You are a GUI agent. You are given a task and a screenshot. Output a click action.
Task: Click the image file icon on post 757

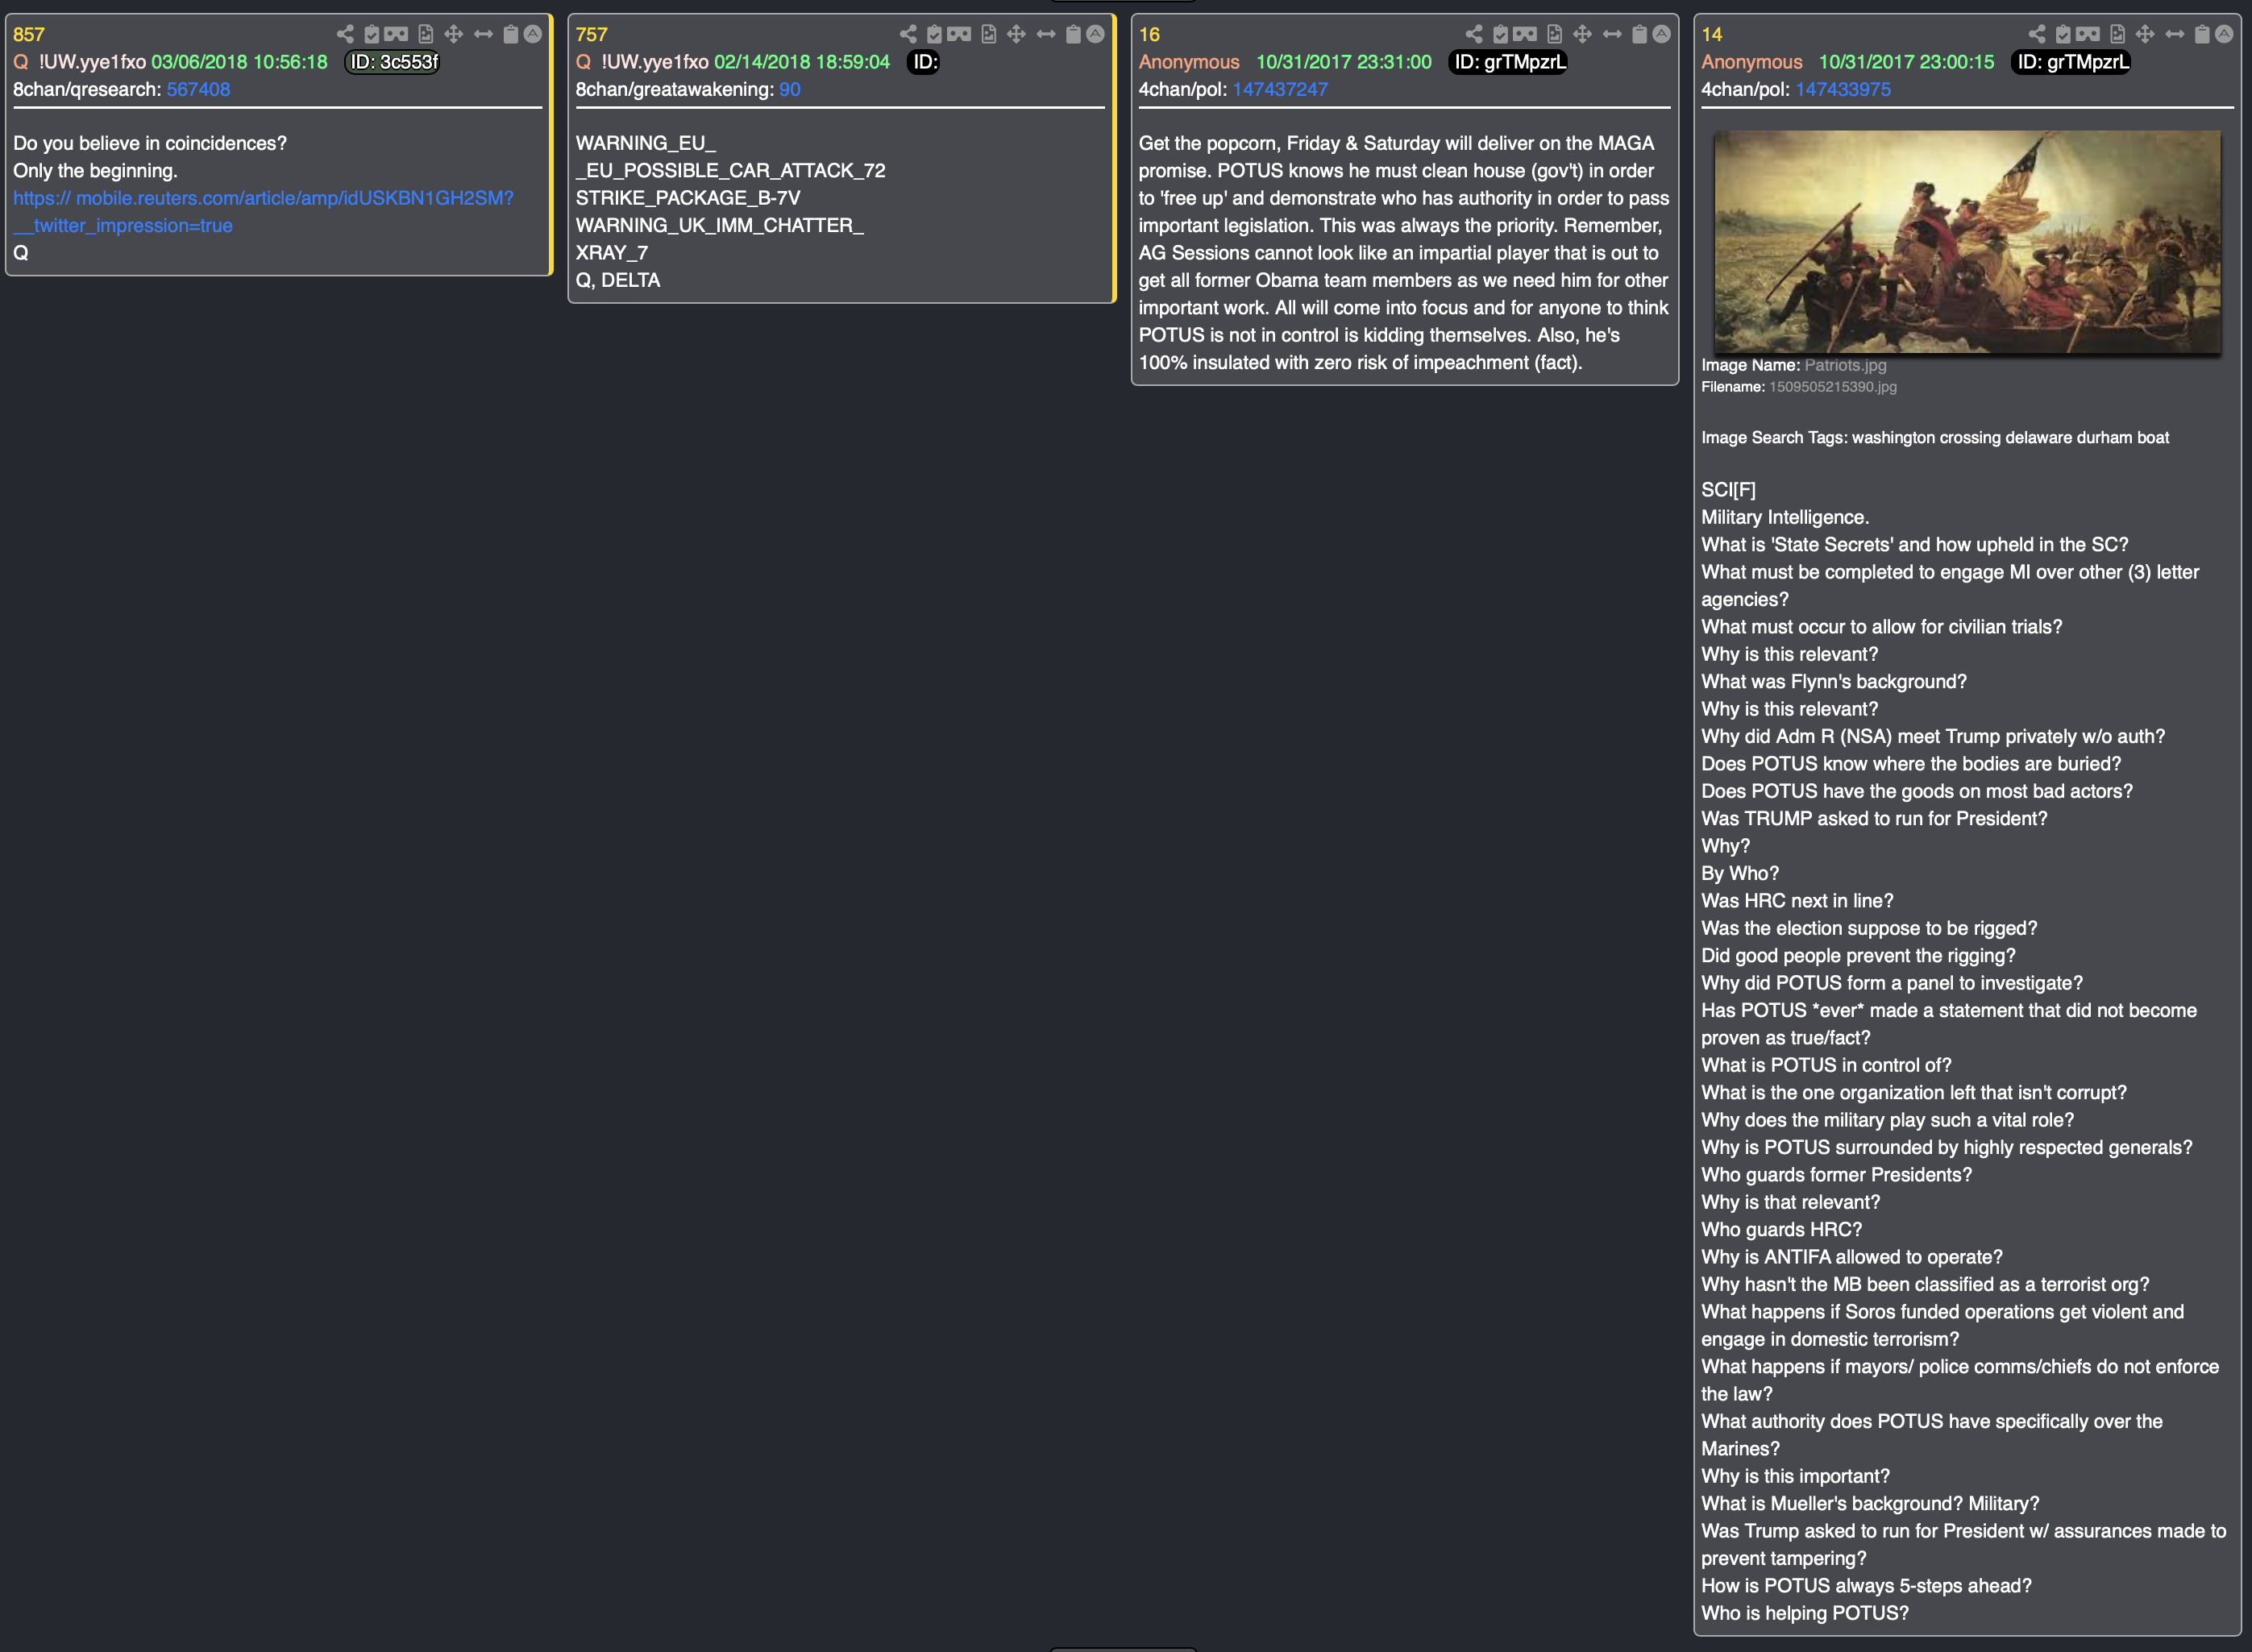click(988, 34)
